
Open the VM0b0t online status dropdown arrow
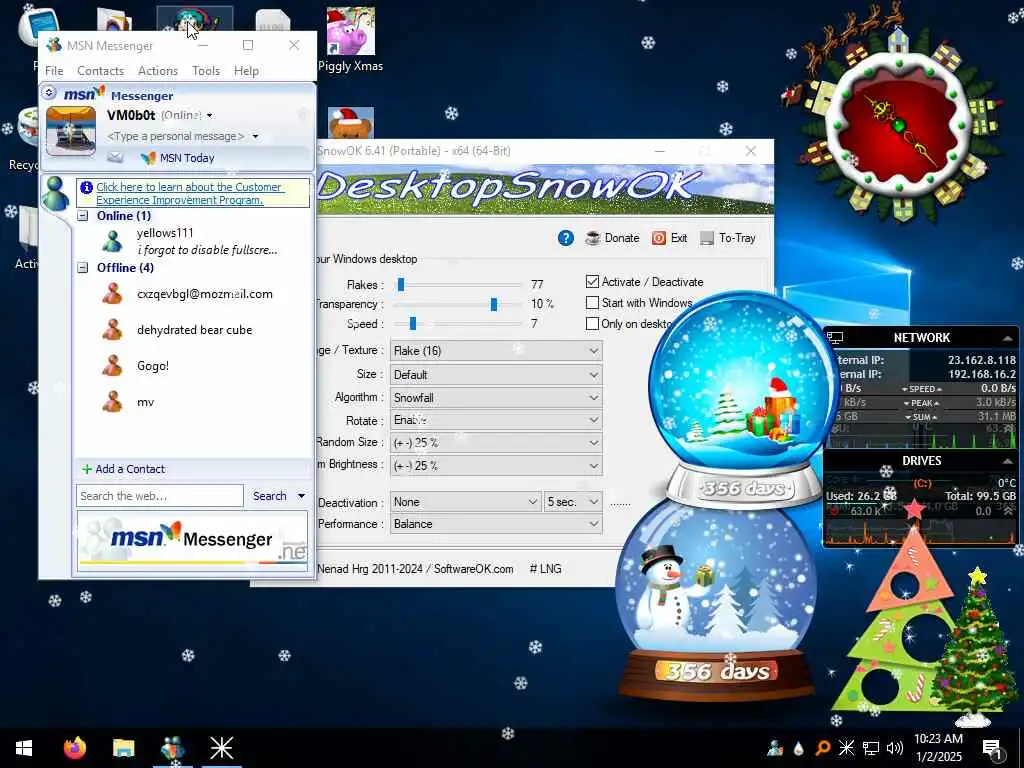tap(210, 116)
